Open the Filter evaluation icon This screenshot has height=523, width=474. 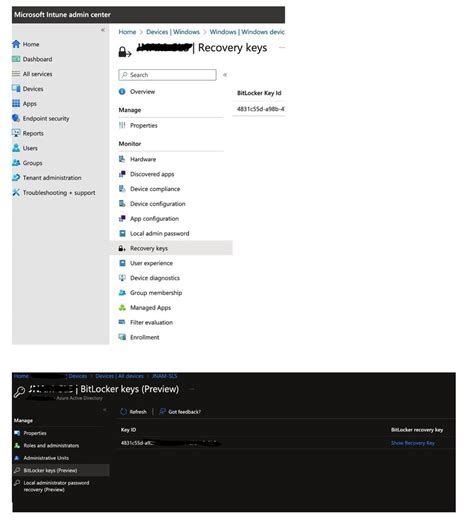[122, 322]
